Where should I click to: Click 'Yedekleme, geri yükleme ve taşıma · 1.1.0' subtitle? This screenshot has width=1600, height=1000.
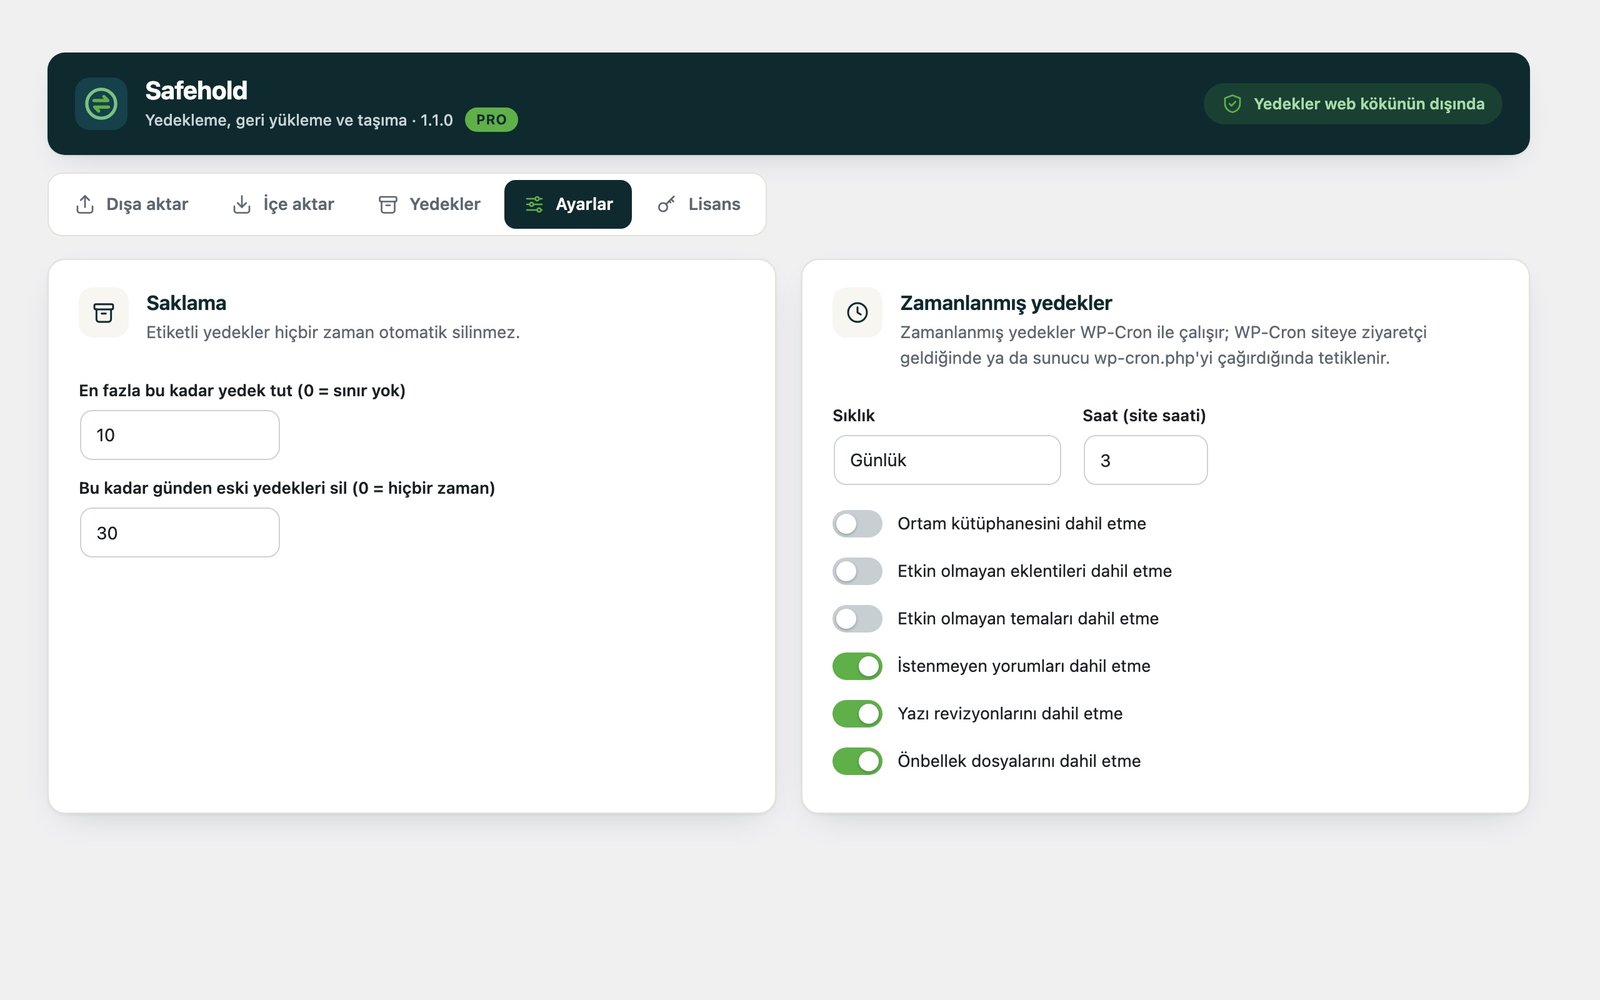tap(299, 120)
